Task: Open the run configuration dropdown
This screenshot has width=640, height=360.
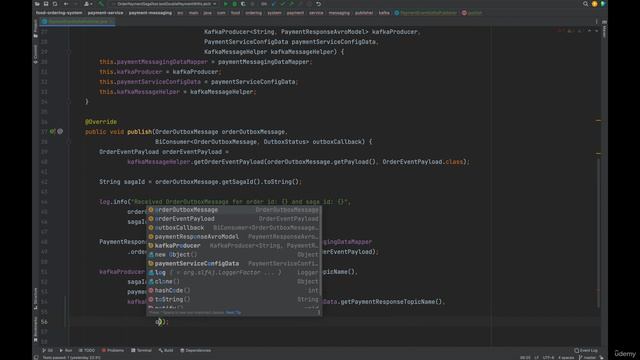Action: coord(164,4)
